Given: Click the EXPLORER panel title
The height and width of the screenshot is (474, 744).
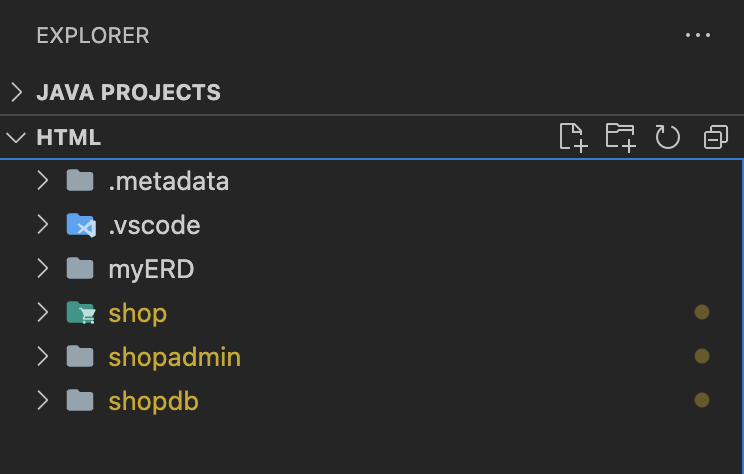Looking at the screenshot, I should 92,35.
